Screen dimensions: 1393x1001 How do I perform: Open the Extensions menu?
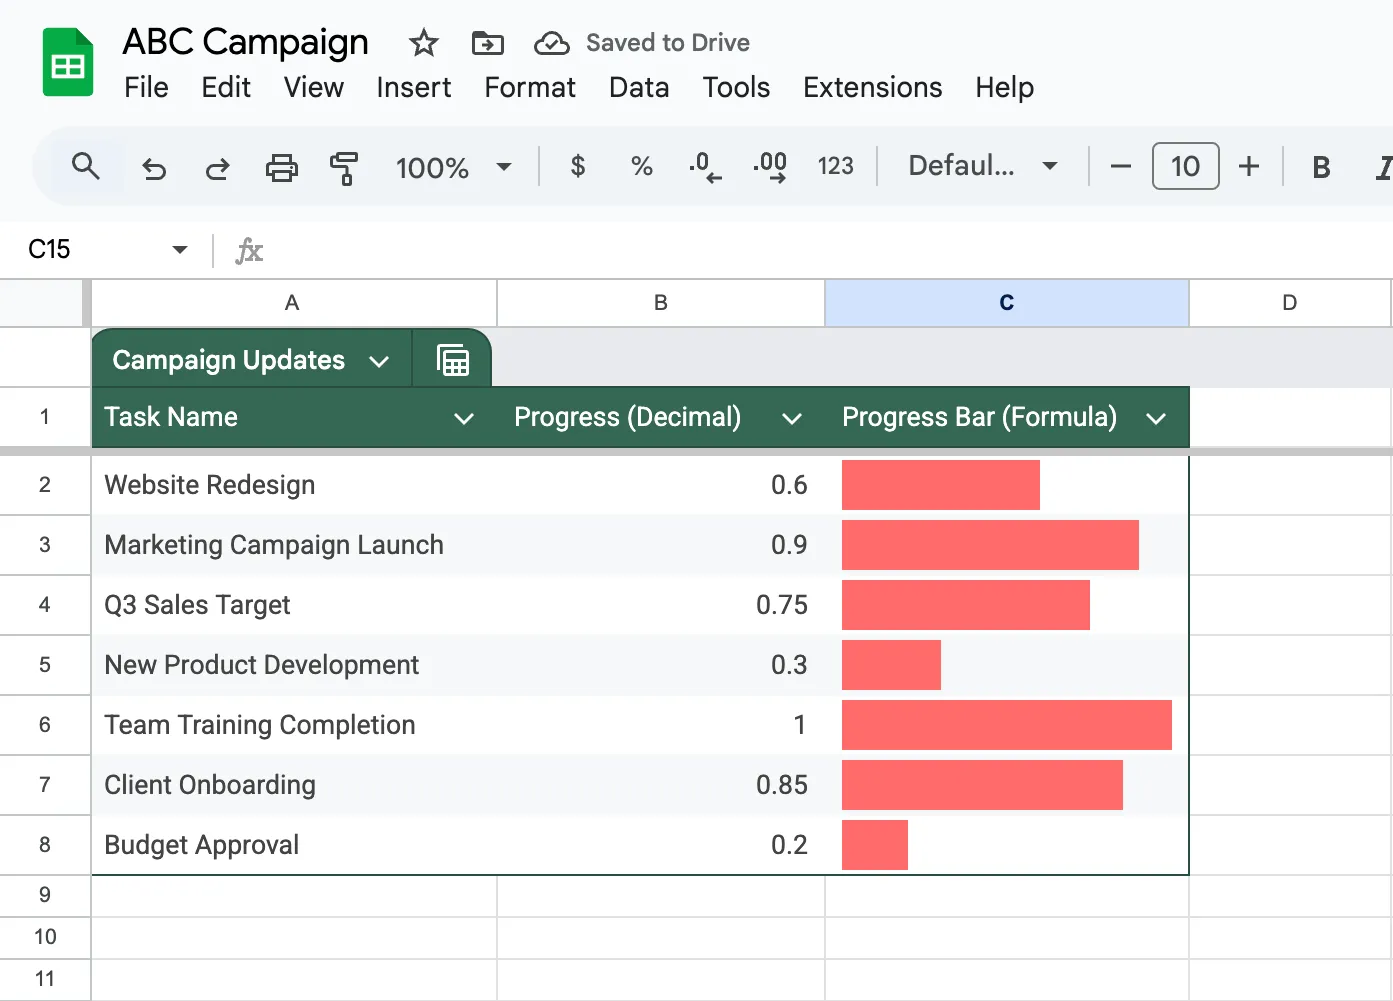(873, 88)
